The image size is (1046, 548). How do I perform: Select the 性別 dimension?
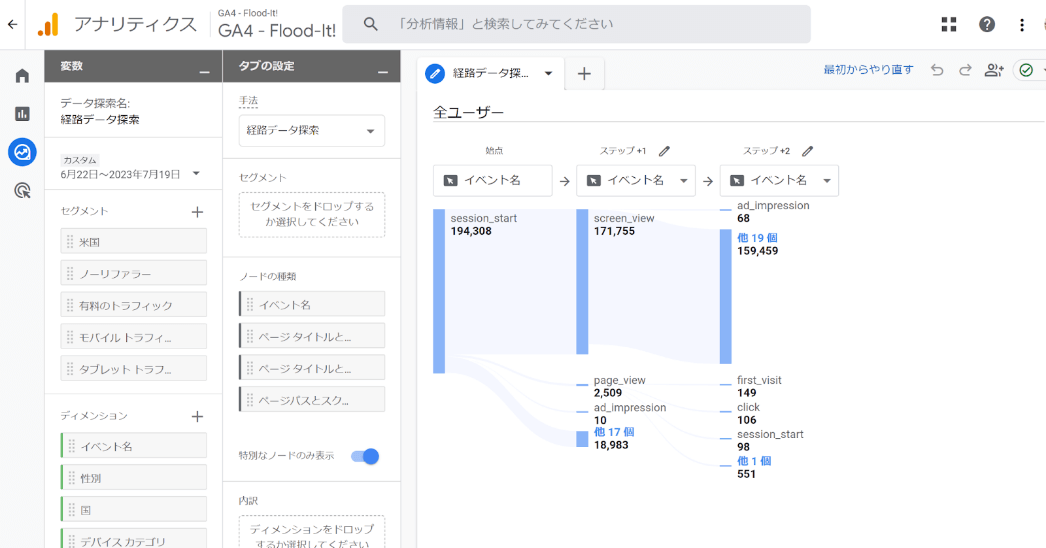[133, 478]
